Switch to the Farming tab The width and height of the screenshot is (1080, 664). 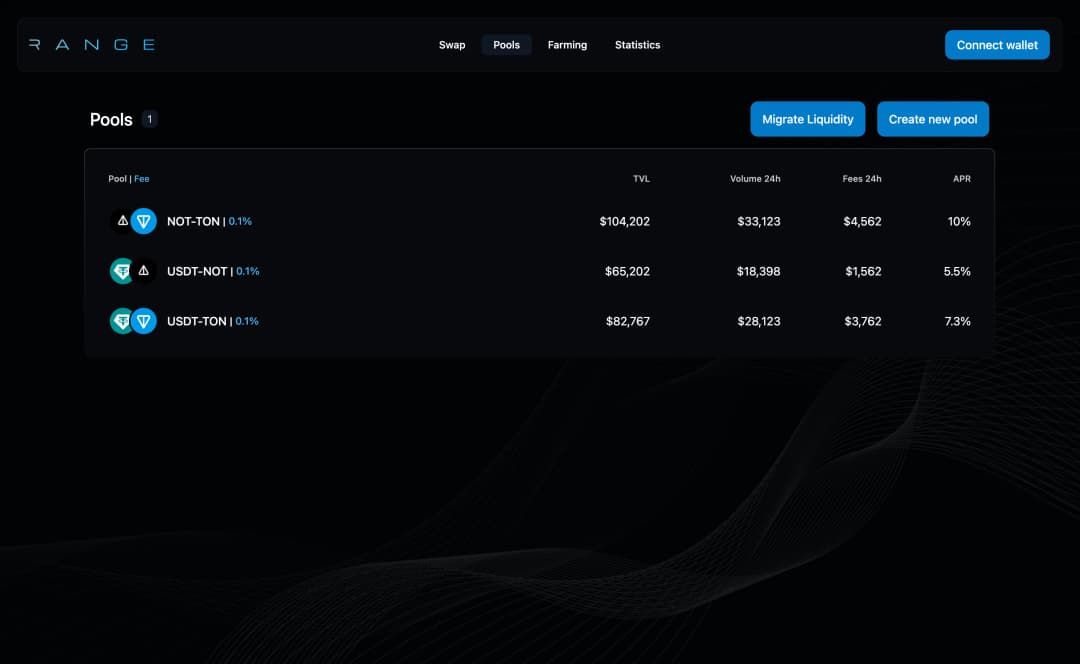point(567,45)
